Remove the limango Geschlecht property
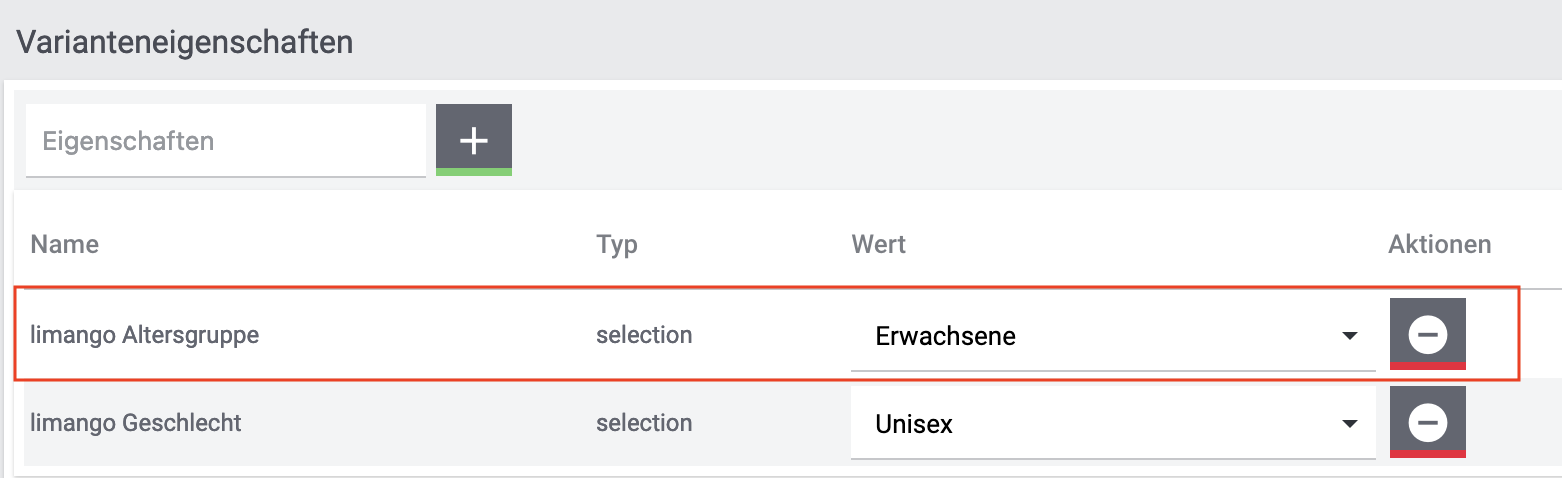1562x478 pixels. (x=1427, y=422)
